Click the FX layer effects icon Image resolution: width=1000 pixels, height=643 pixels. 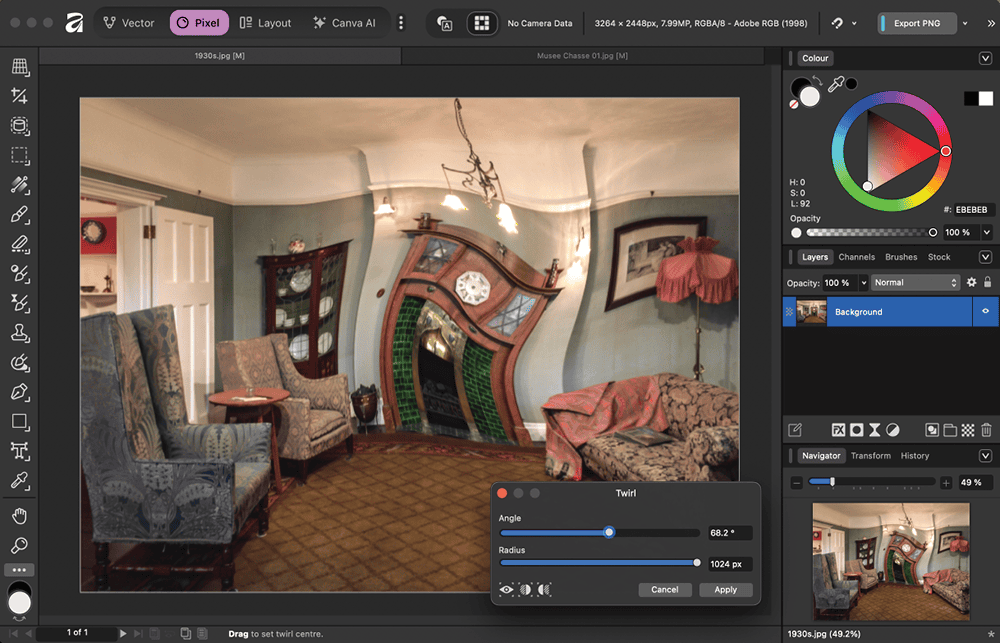(x=839, y=430)
